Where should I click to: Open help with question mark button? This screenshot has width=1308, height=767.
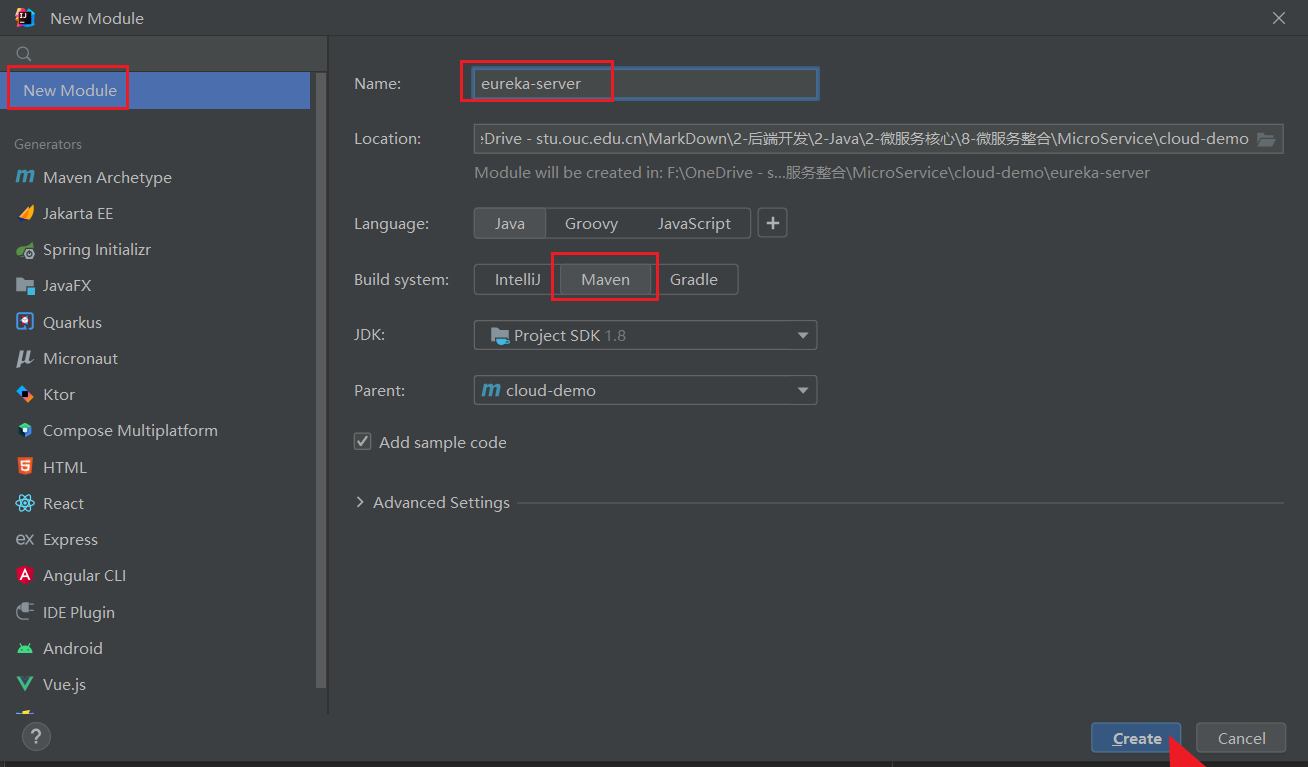[x=36, y=738]
